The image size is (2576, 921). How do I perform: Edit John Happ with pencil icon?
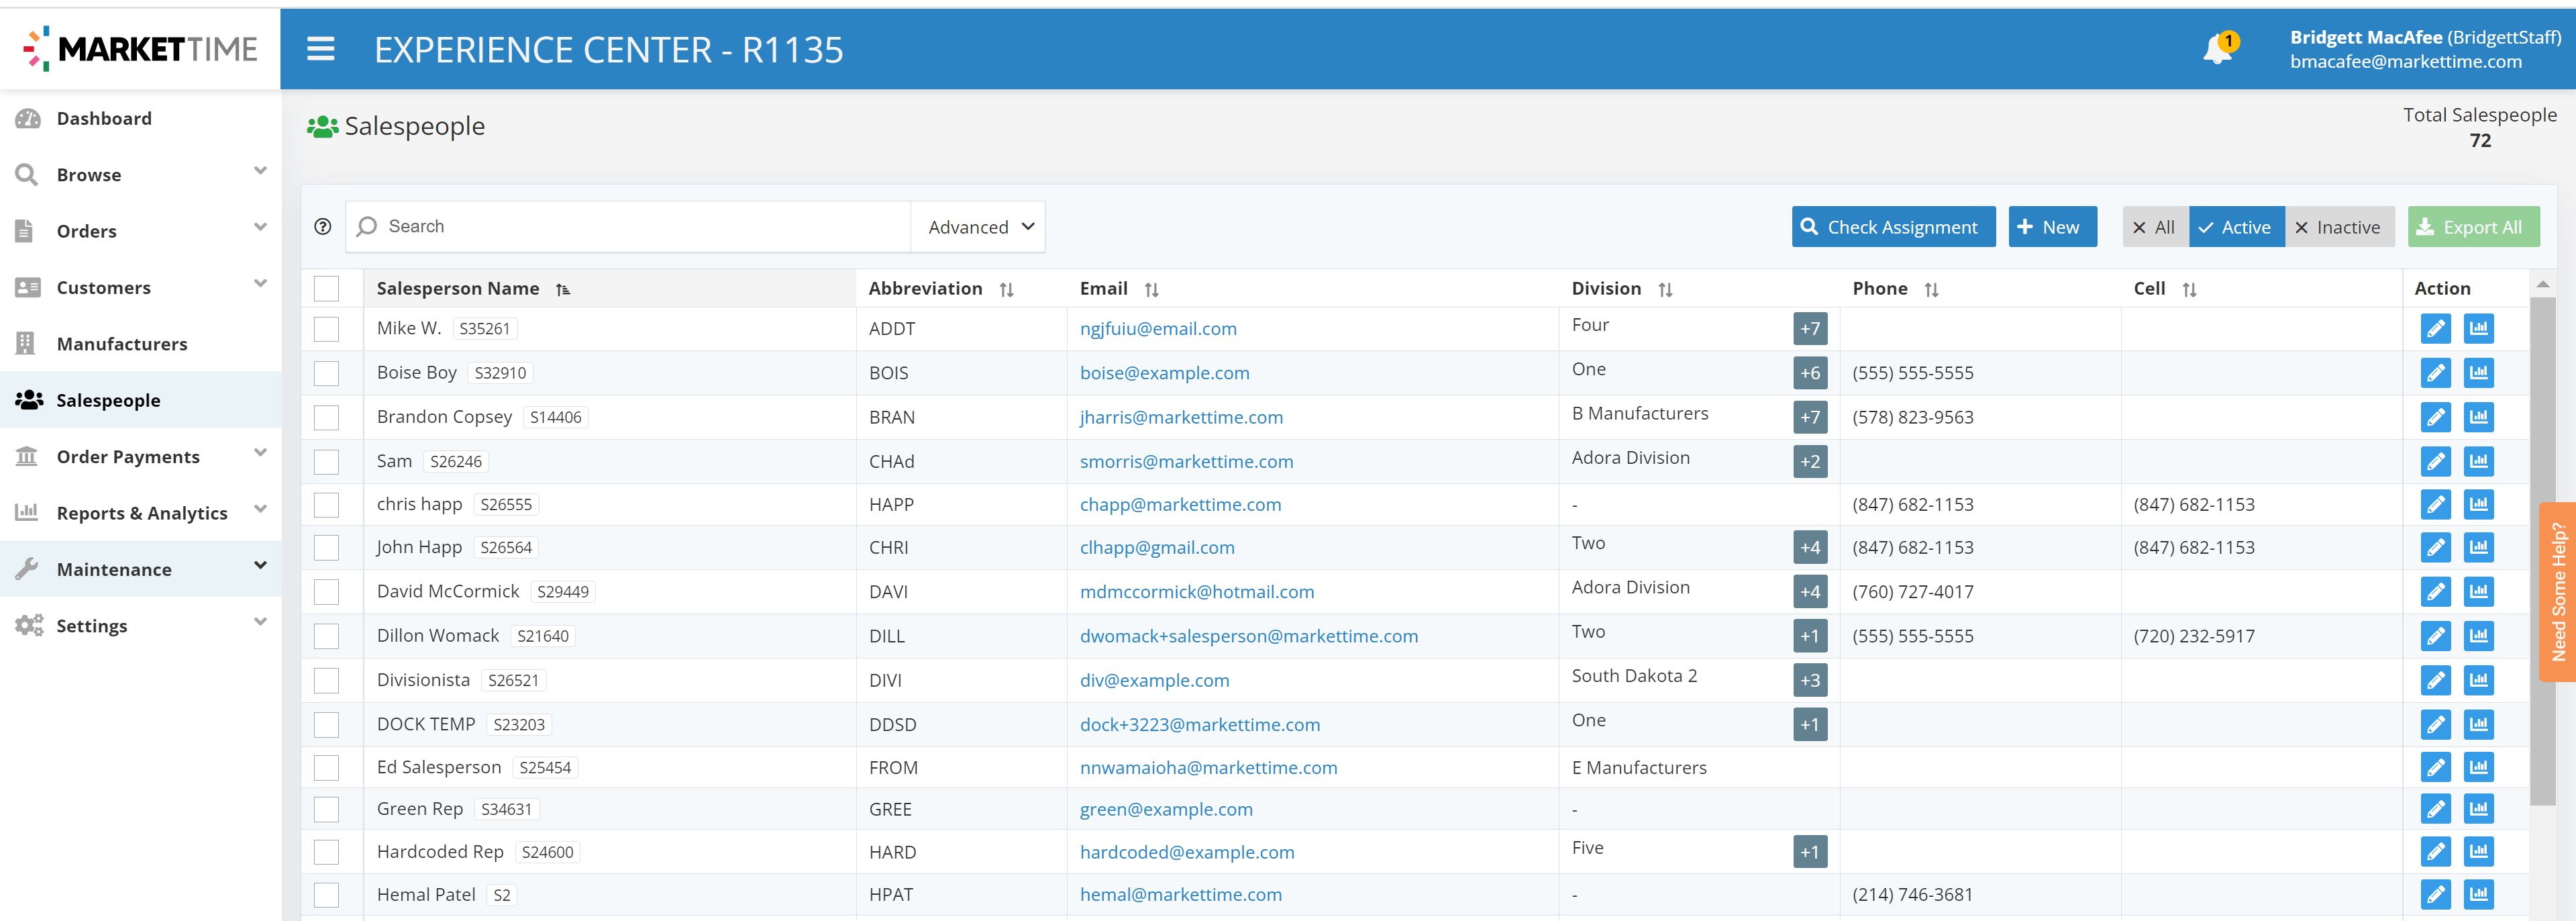tap(2435, 547)
